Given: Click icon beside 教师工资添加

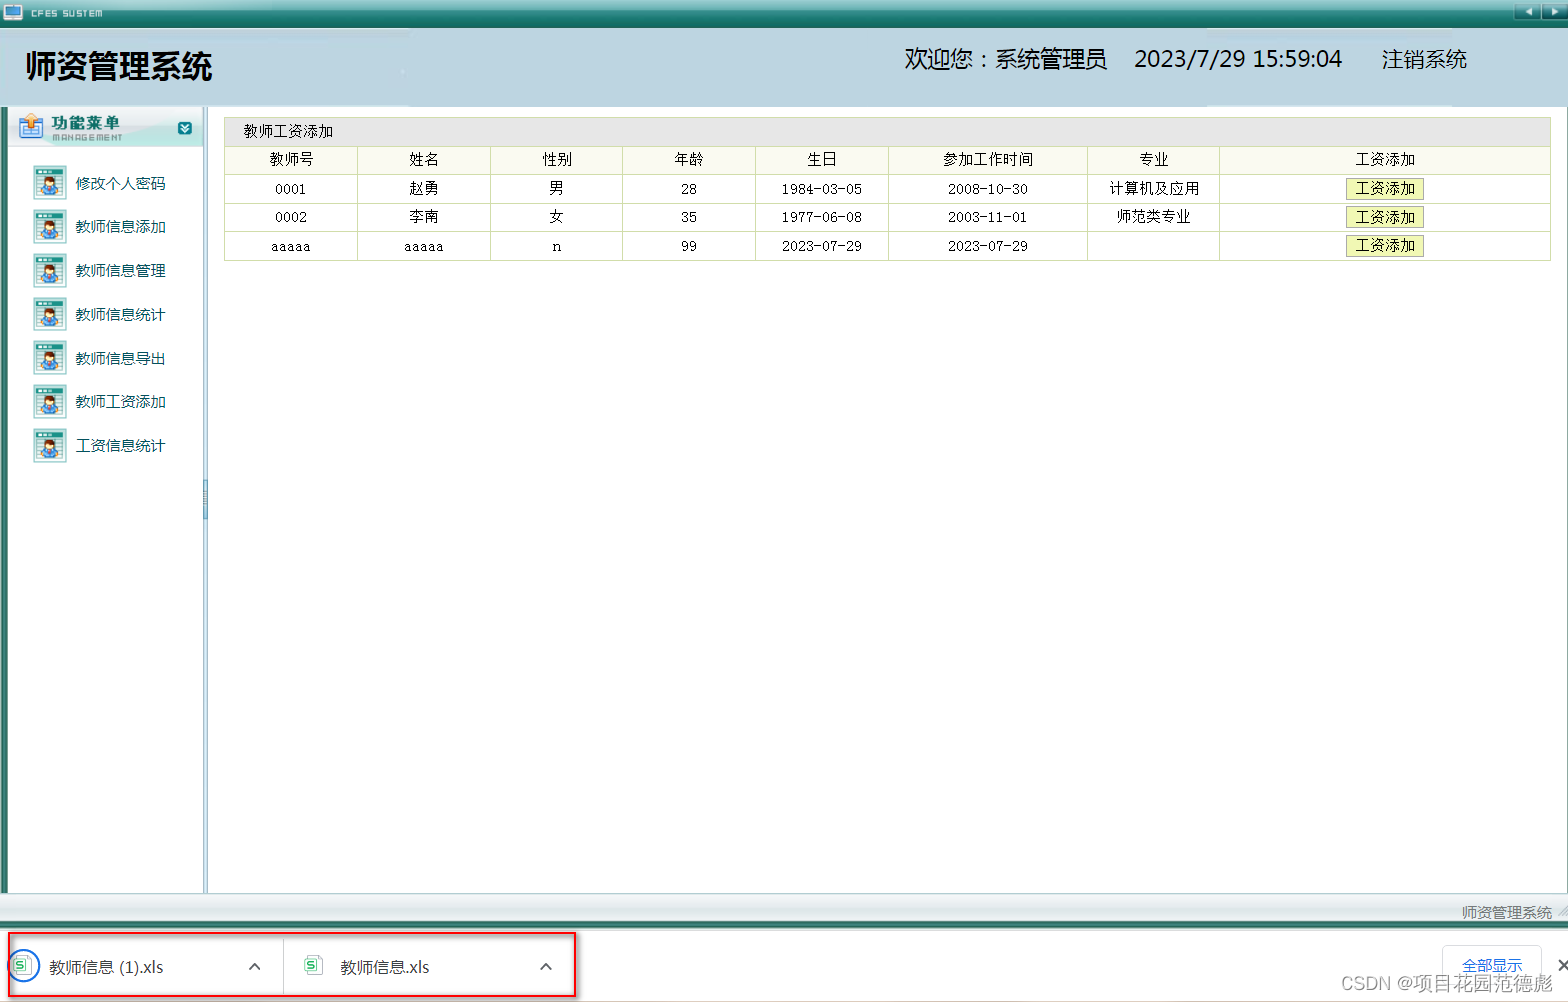Looking at the screenshot, I should (50, 402).
